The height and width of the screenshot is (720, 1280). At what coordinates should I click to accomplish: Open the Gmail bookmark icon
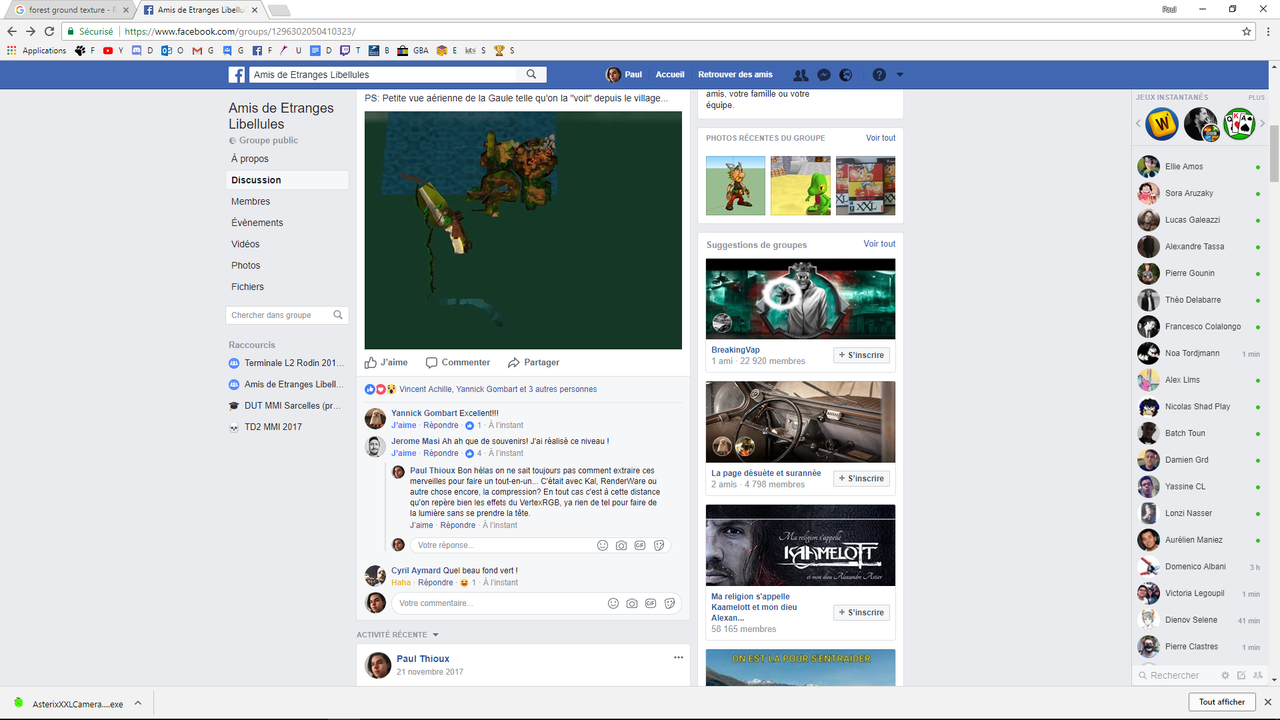tap(197, 50)
